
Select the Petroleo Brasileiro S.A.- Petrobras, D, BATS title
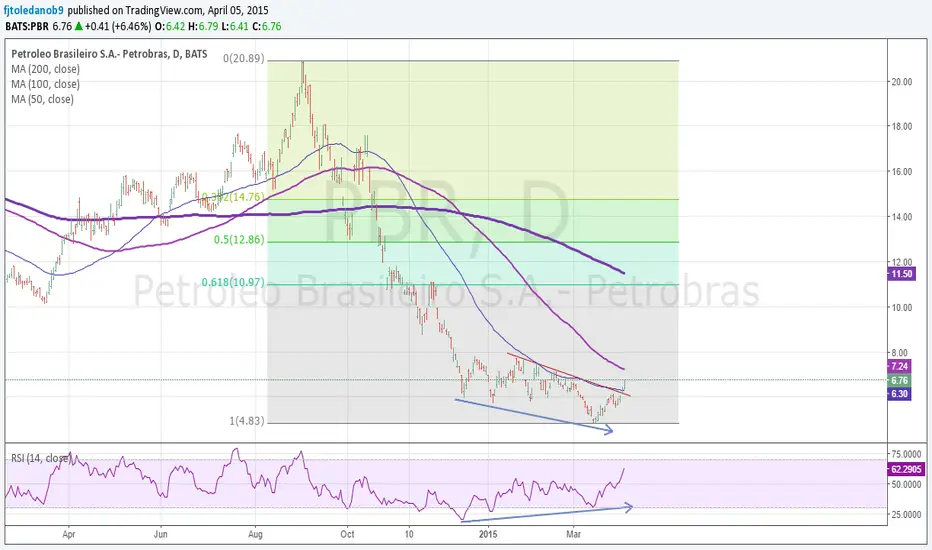(109, 54)
